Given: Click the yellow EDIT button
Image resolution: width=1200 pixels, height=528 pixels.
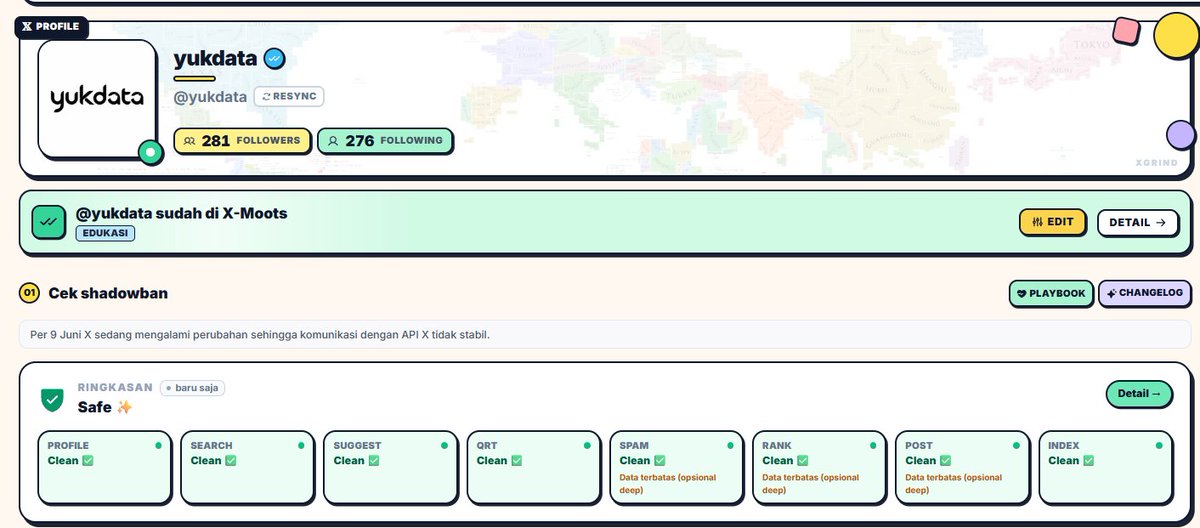Looking at the screenshot, I should point(1052,222).
